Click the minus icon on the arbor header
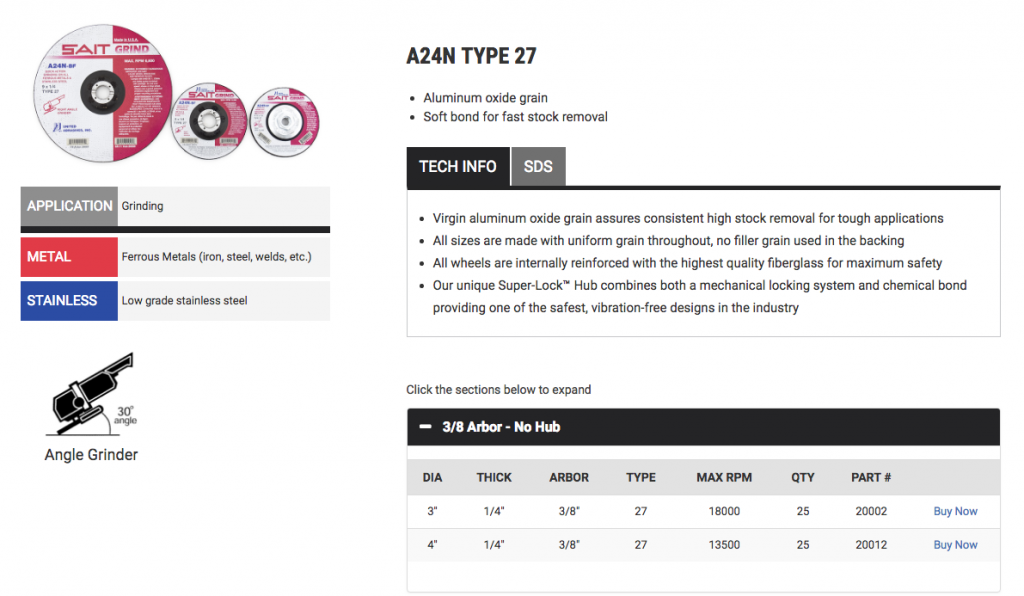This screenshot has width=1024, height=596. [x=427, y=426]
